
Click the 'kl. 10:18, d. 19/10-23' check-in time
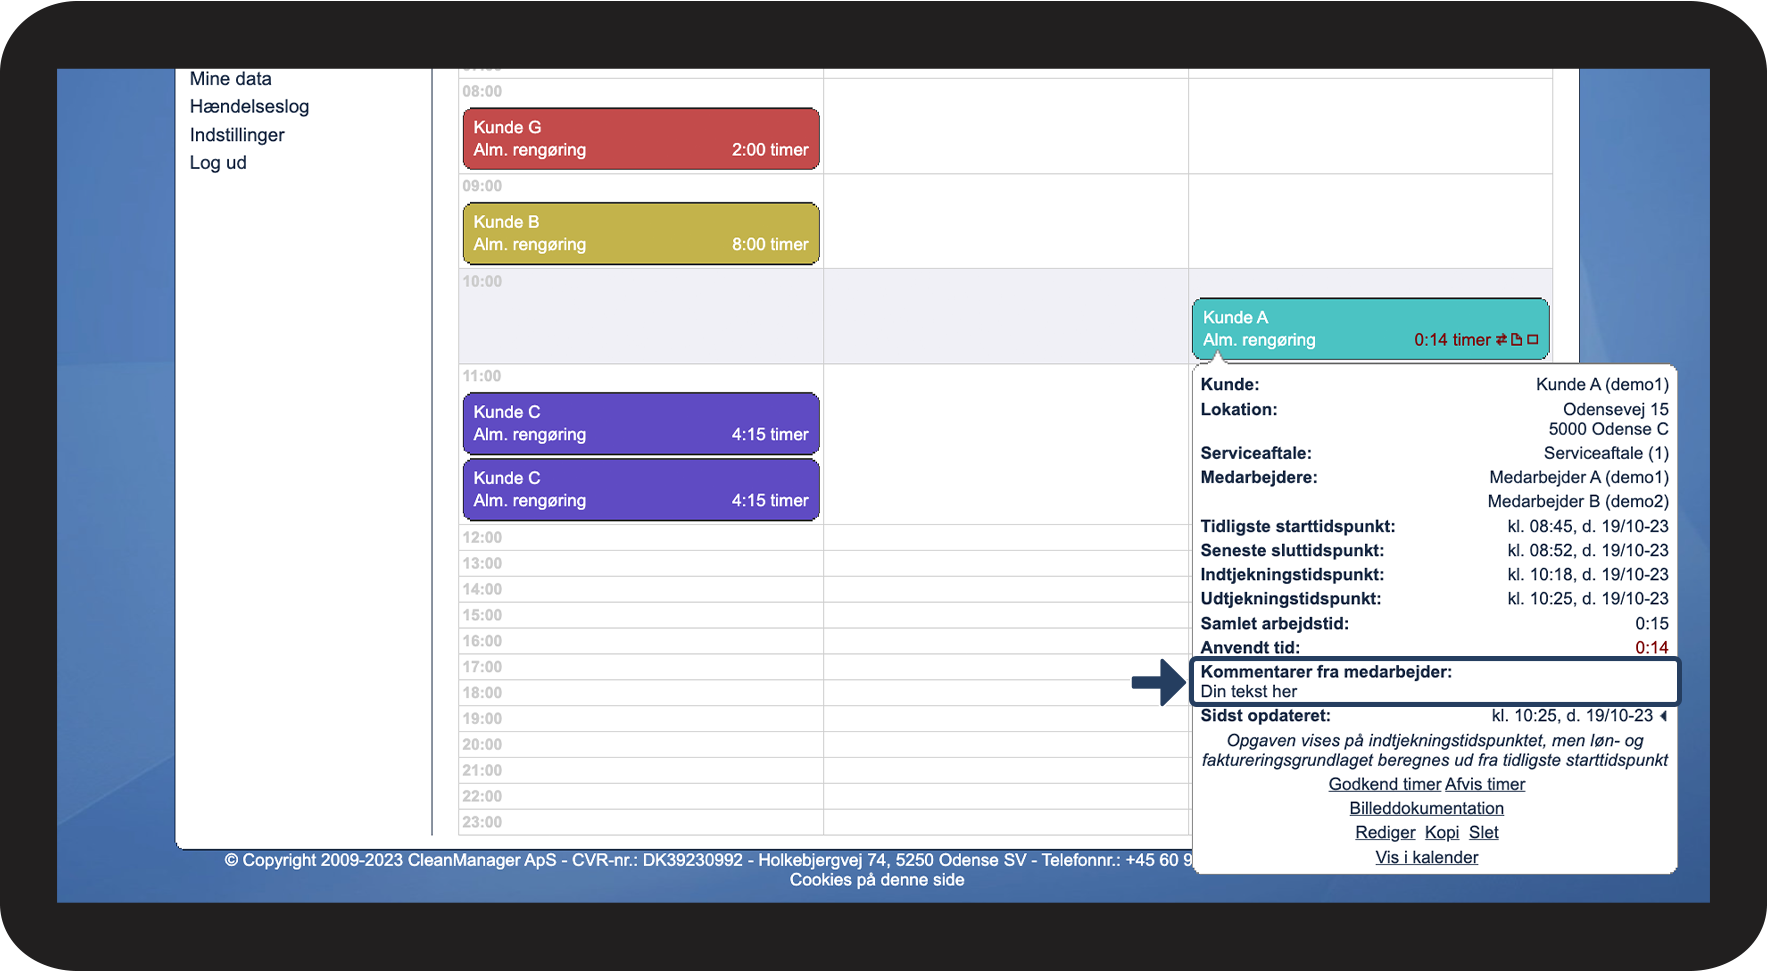click(1588, 575)
